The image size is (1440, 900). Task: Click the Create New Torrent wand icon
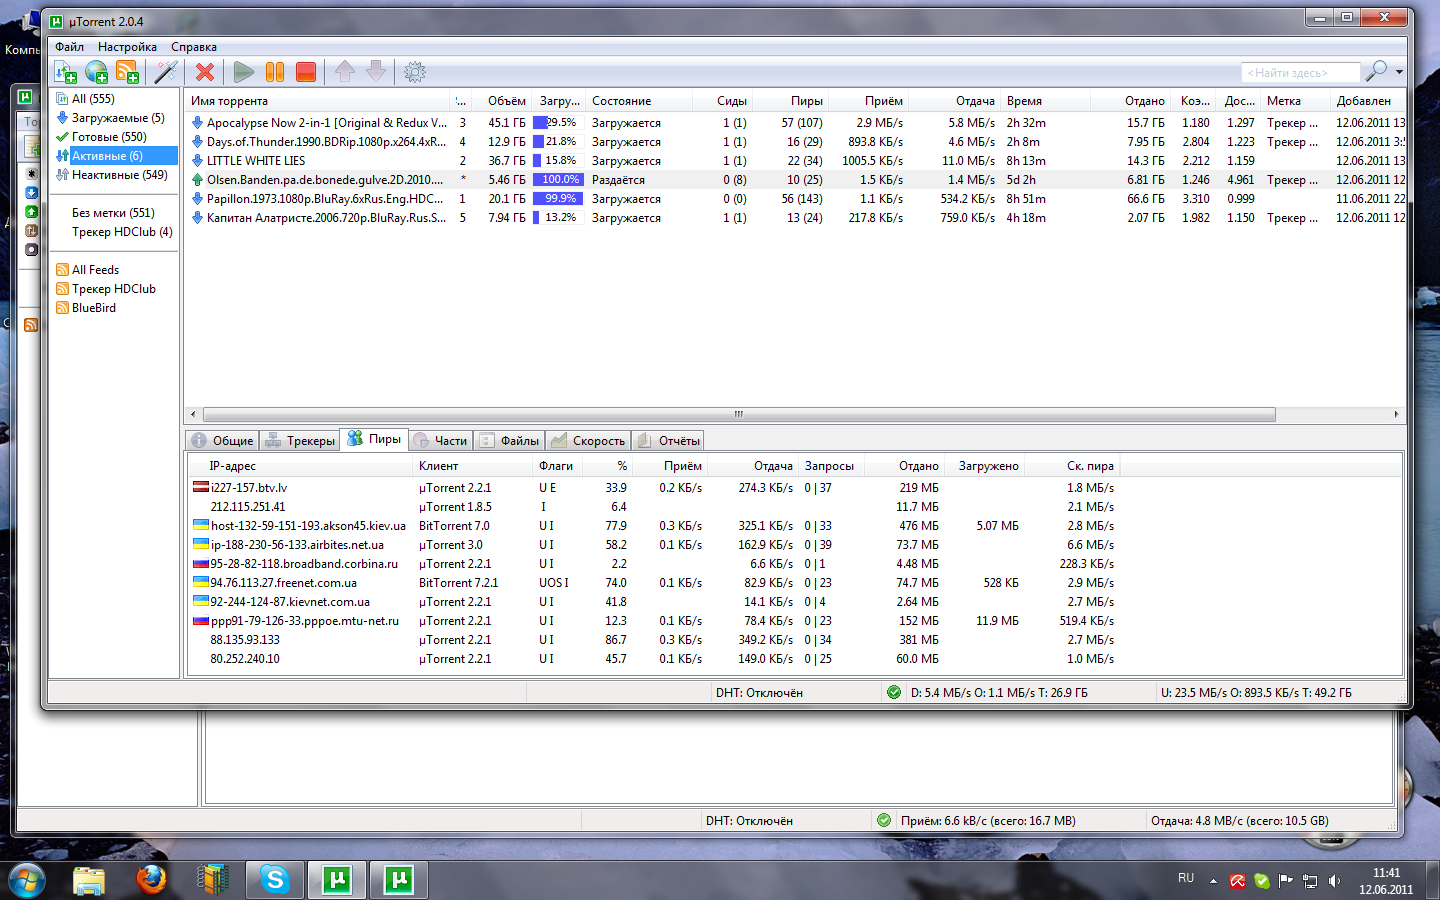point(166,72)
